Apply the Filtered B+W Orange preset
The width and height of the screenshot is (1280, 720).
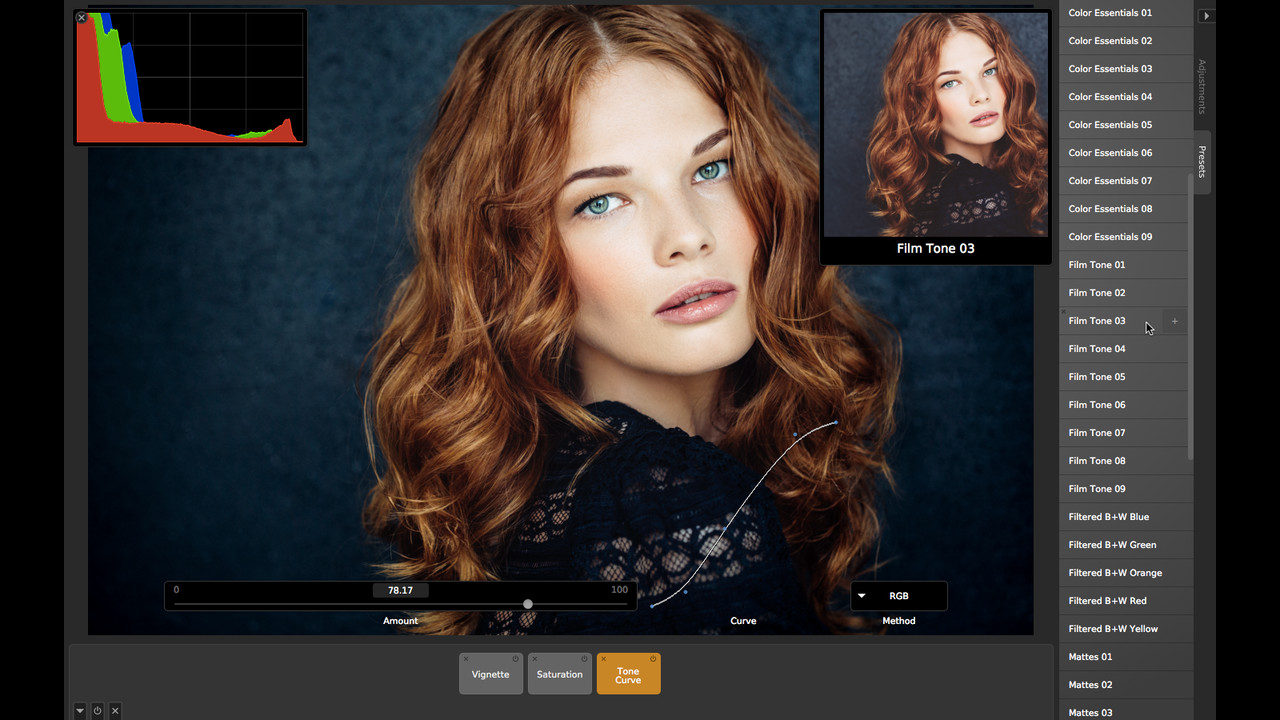(1115, 573)
